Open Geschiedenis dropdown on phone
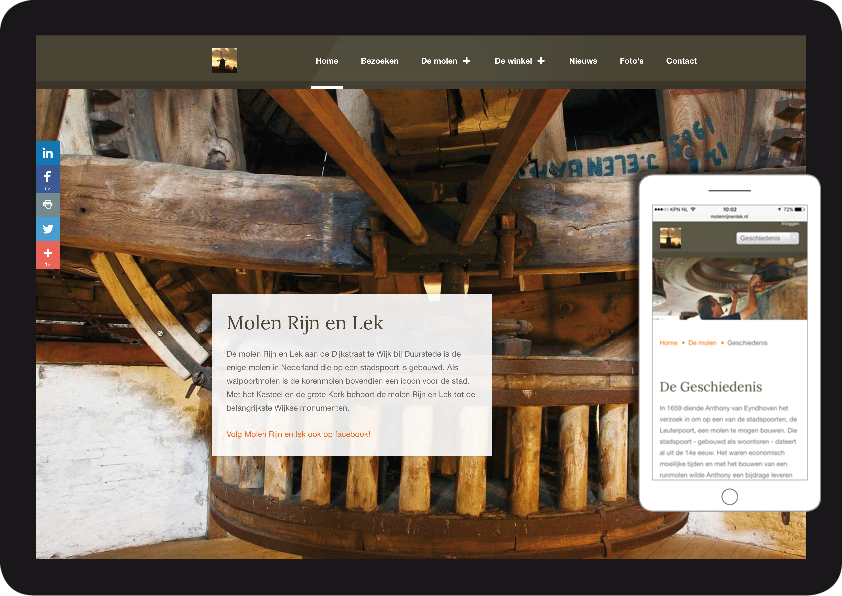Viewport: 842px width, 596px height. point(767,239)
